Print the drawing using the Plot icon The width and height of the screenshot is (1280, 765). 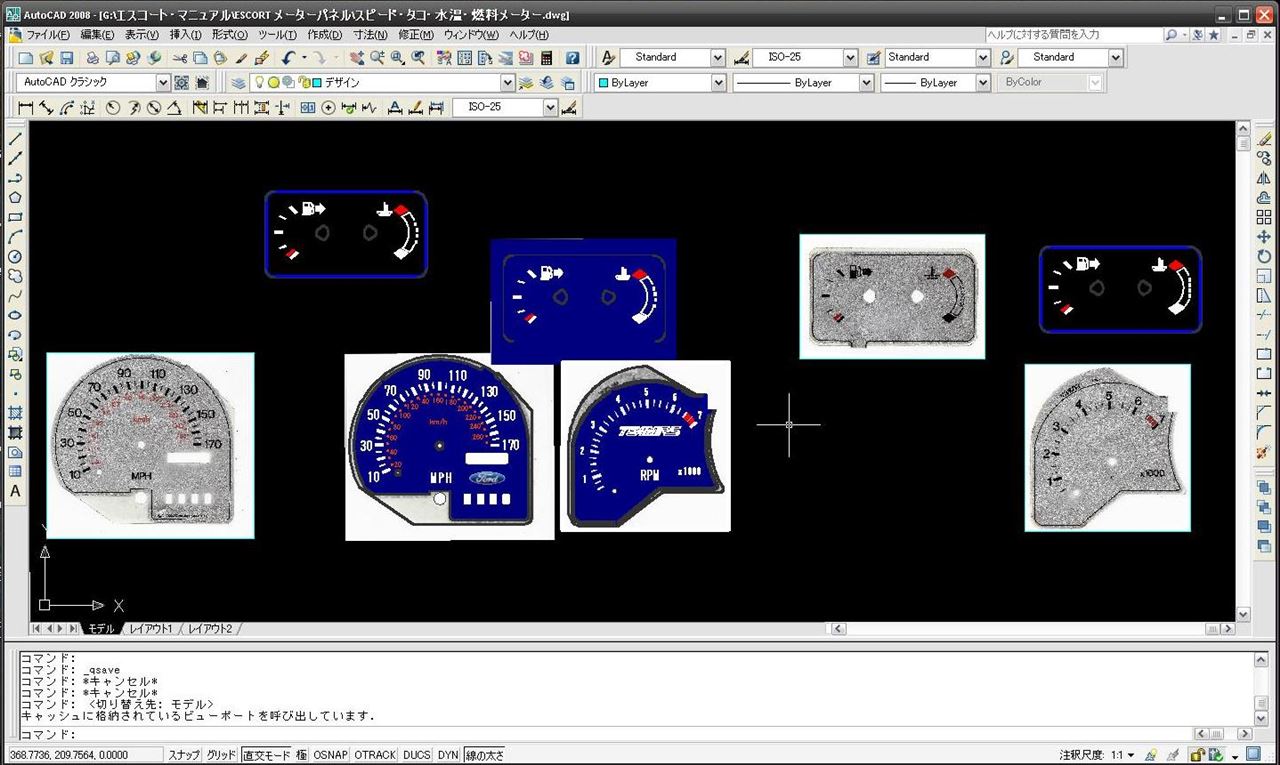coord(92,58)
